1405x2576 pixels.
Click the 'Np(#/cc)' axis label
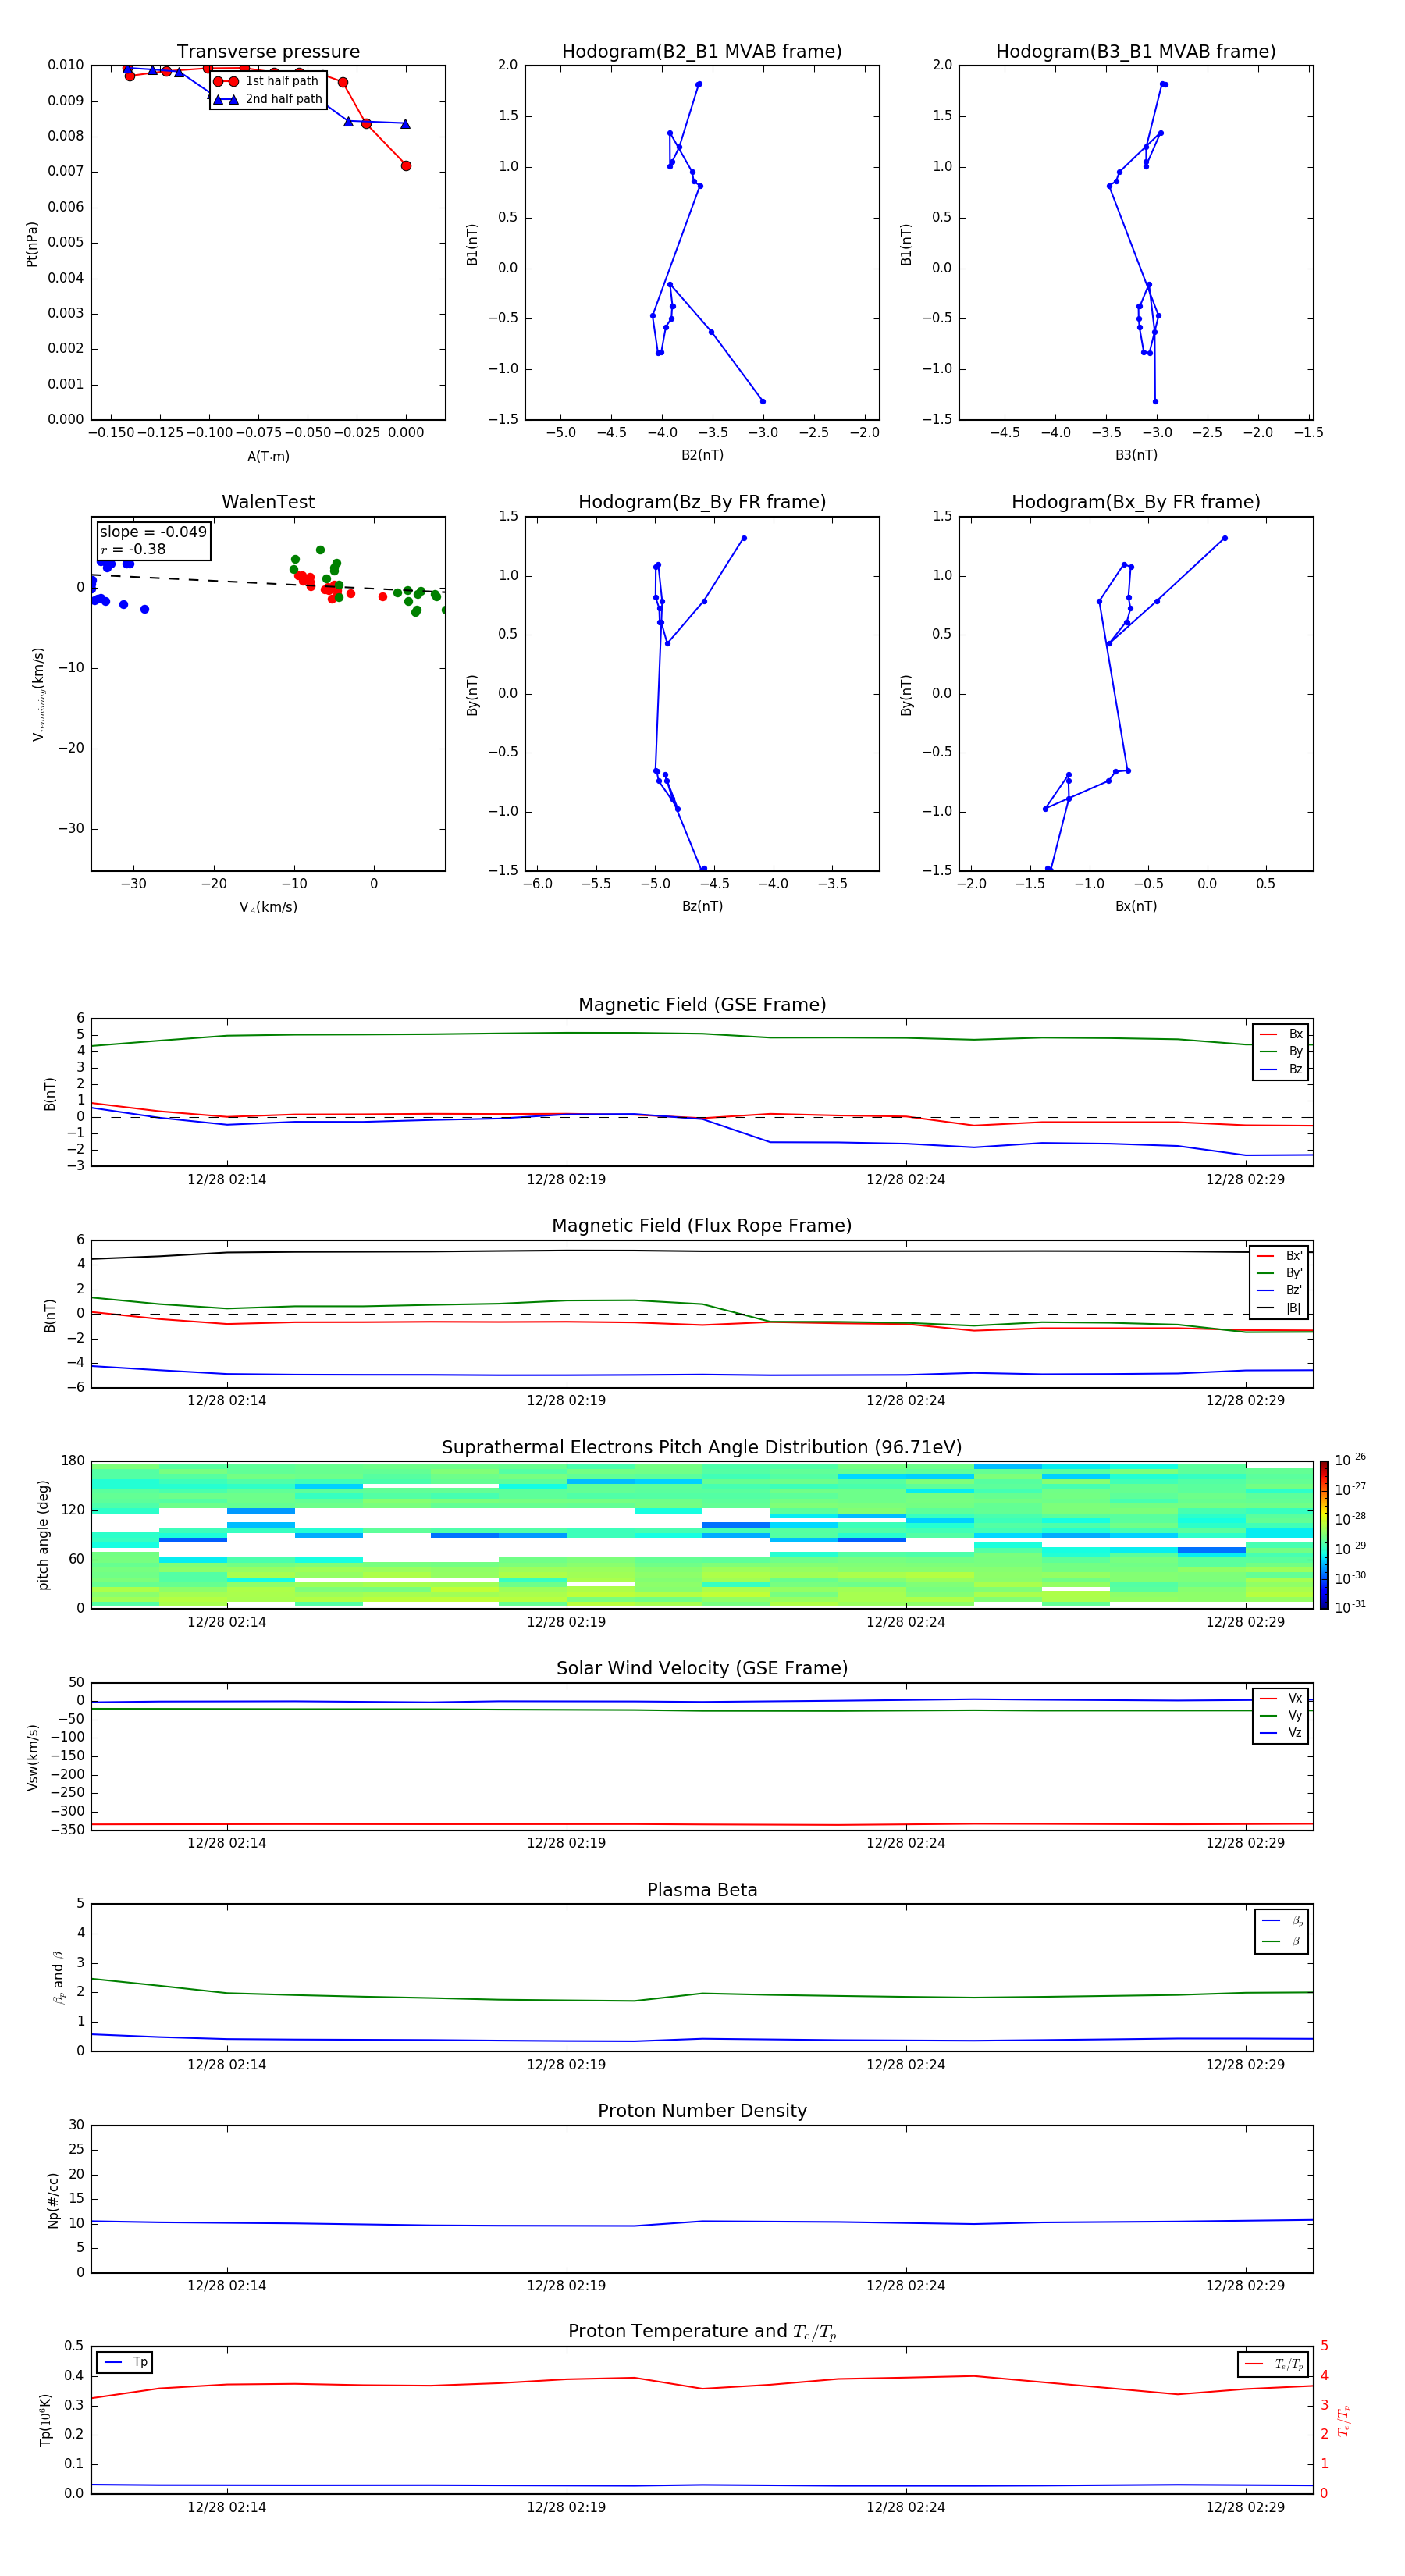point(53,2200)
